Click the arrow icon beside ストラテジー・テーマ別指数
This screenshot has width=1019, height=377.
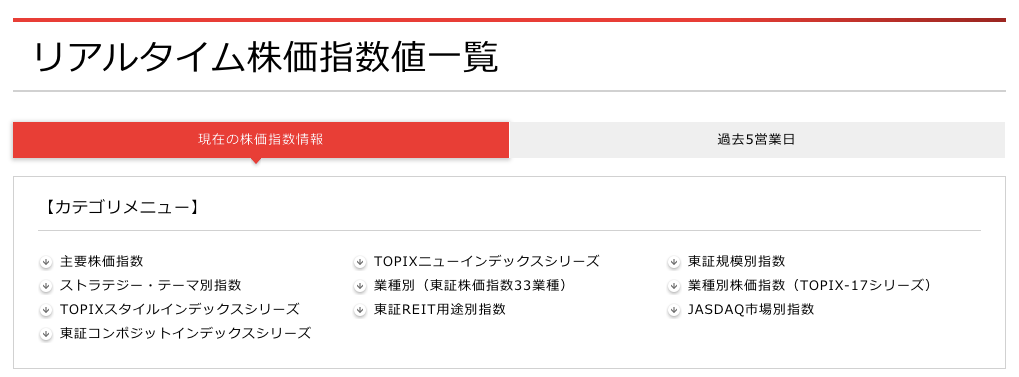tap(45, 287)
